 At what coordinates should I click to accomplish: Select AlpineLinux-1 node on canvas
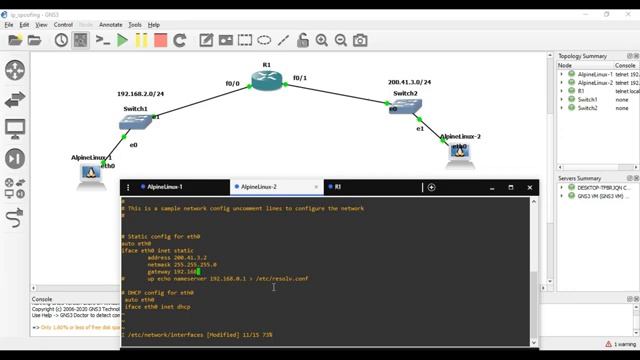pos(91,176)
